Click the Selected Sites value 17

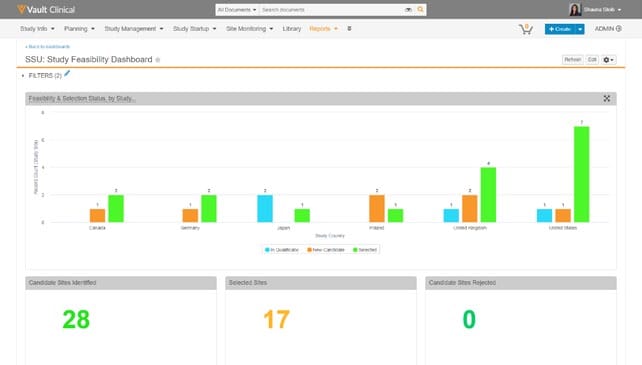pos(276,320)
